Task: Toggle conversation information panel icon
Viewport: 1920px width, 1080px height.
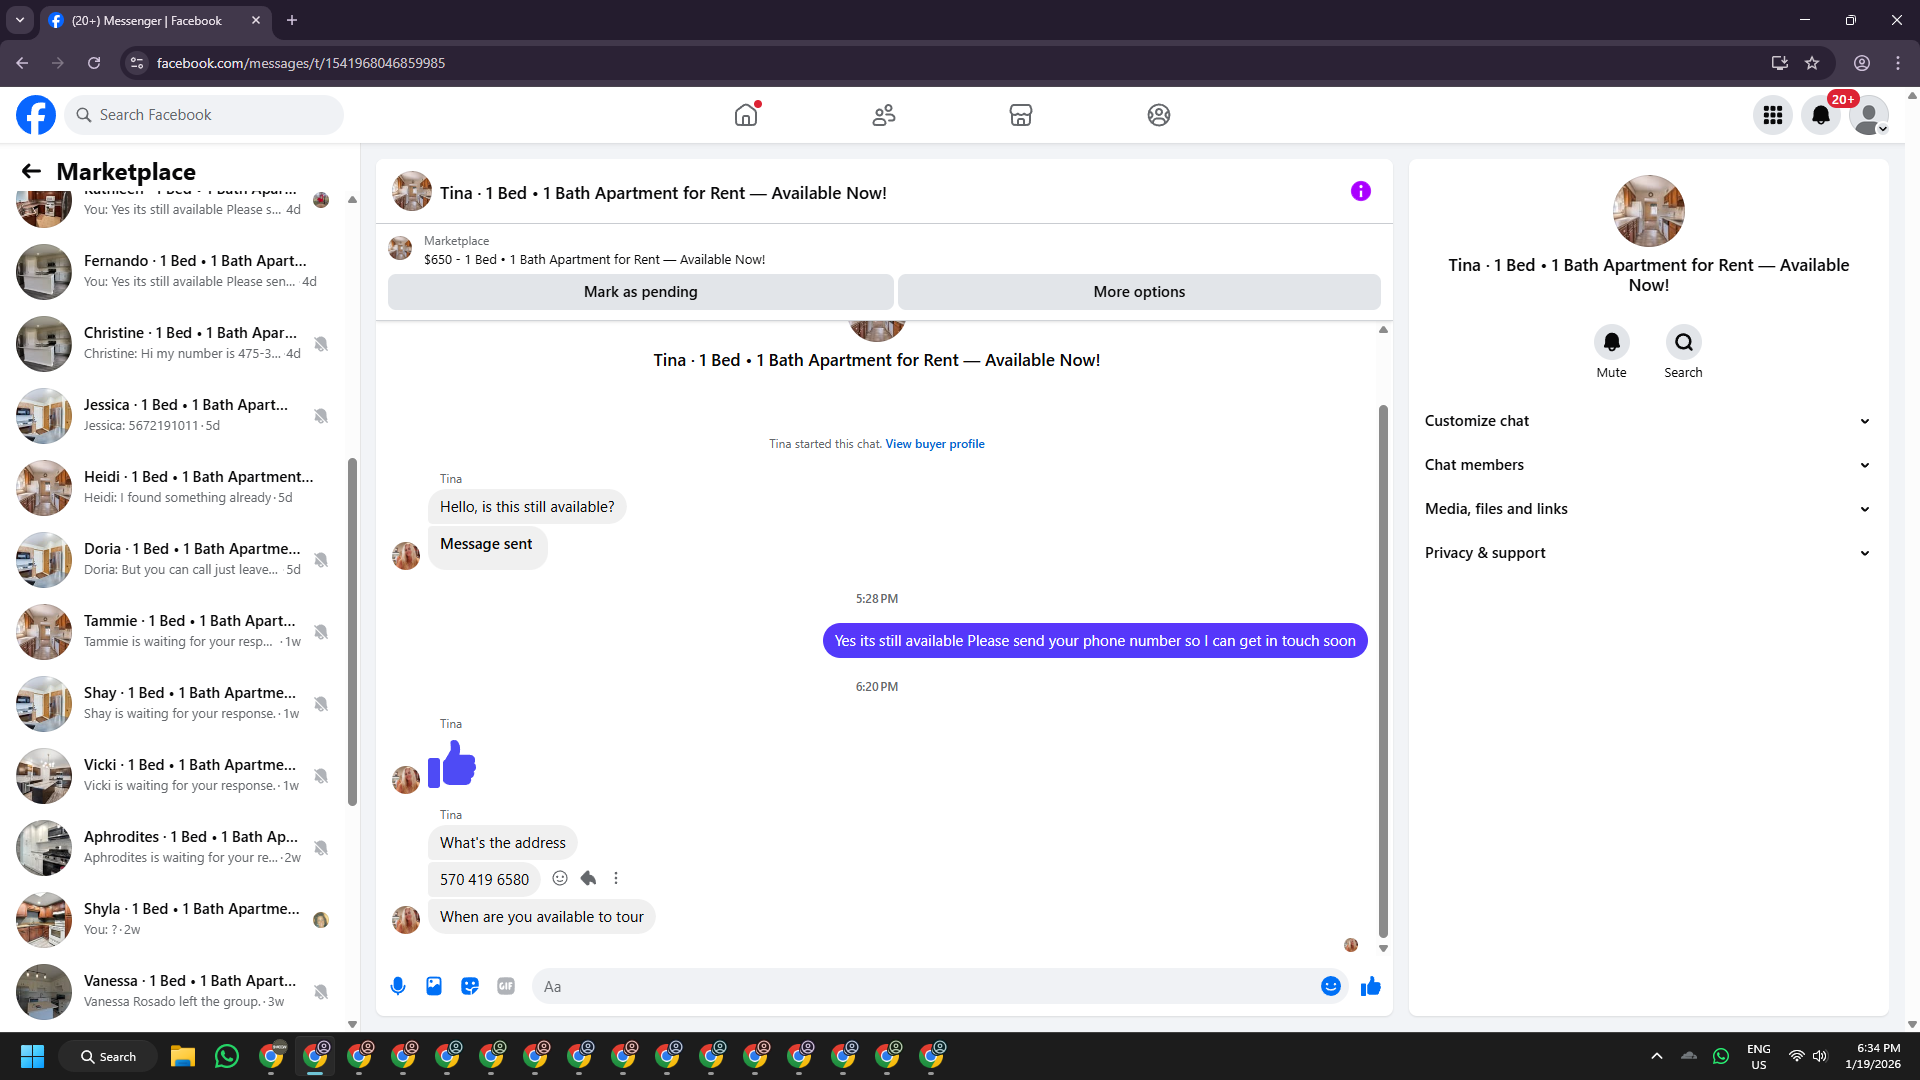Action: (1361, 191)
